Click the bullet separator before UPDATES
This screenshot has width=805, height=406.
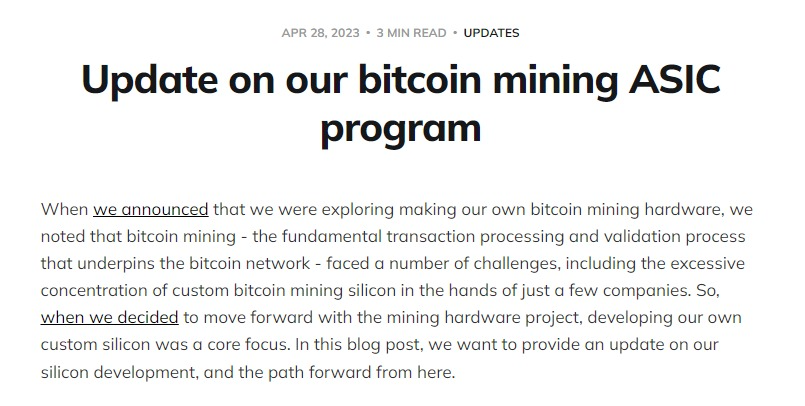(x=455, y=33)
